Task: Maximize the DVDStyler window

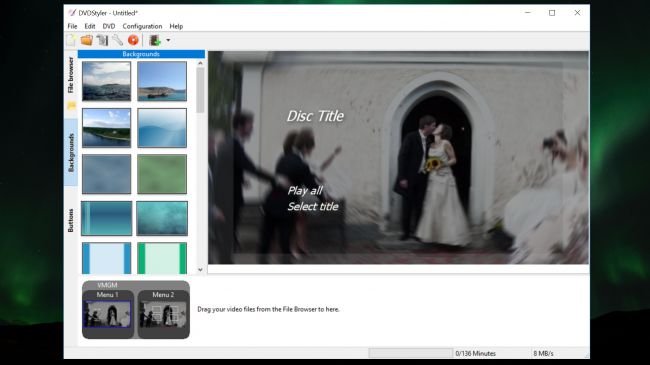Action: pos(552,13)
